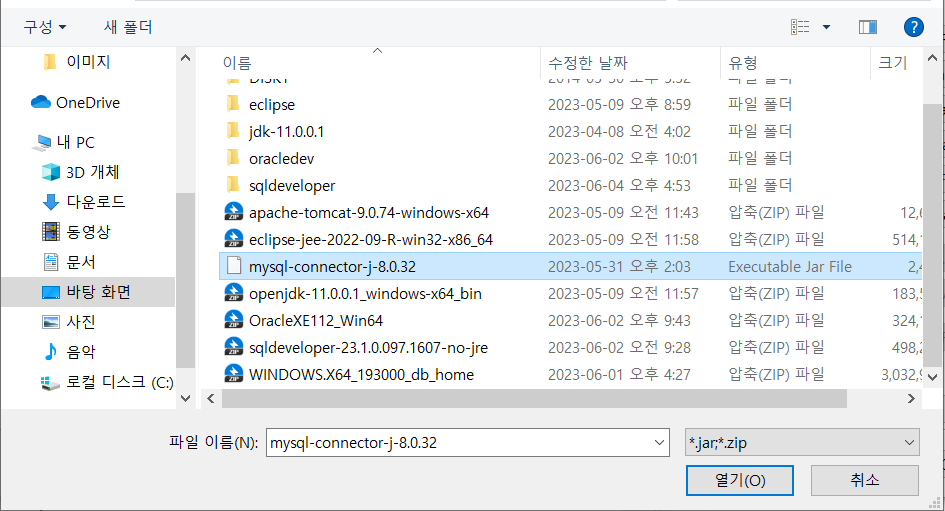This screenshot has width=945, height=511.
Task: Select the apache-tomcat-9.0.74 zip file
Action: pyautogui.click(x=368, y=213)
